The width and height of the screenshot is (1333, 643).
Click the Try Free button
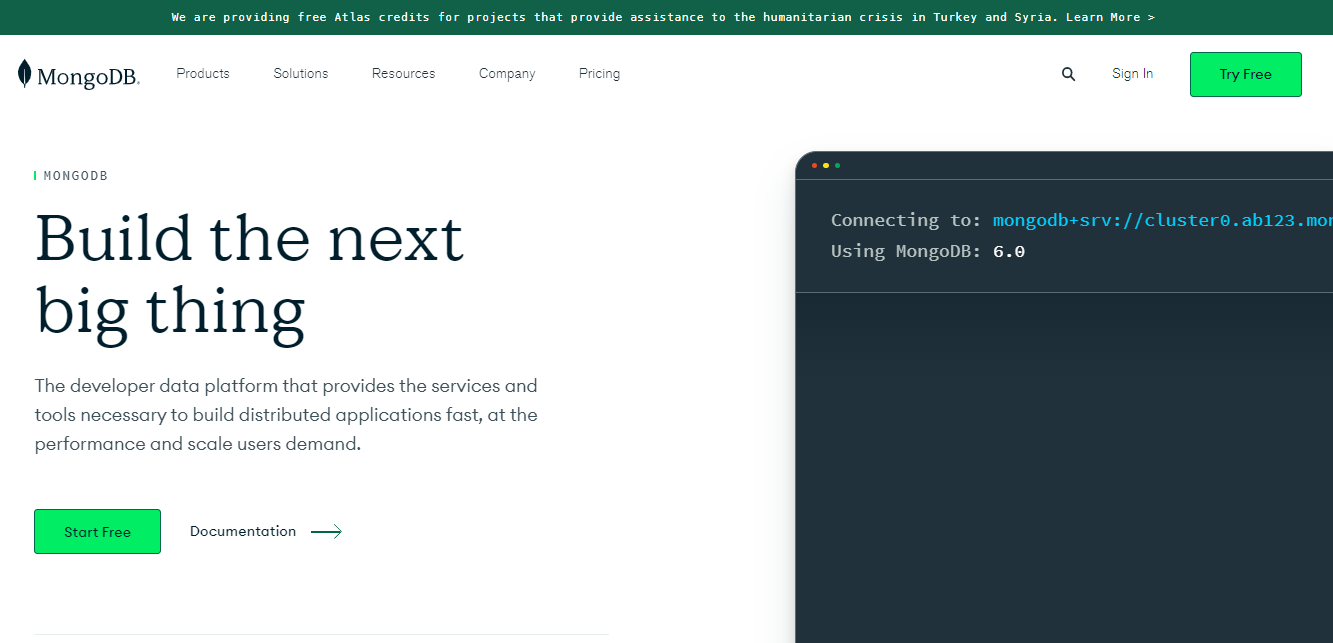pyautogui.click(x=1245, y=74)
